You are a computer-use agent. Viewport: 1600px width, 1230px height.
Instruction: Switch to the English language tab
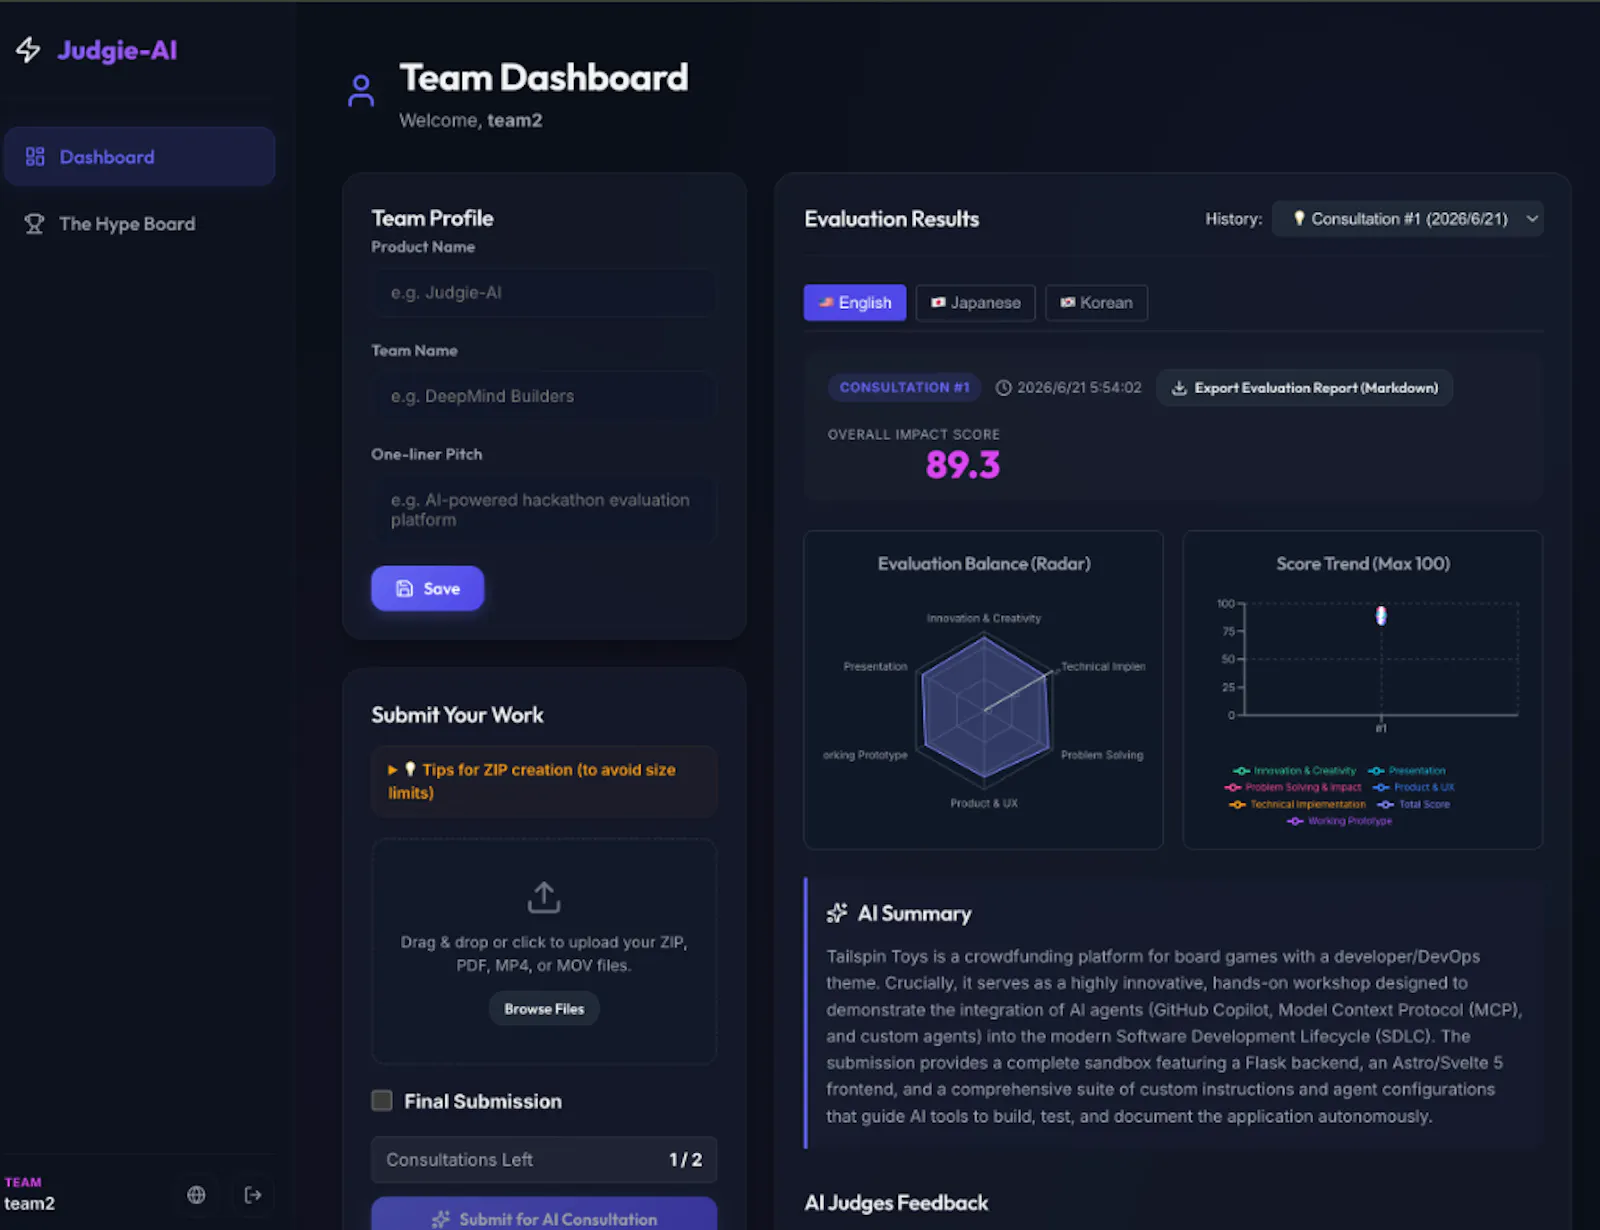point(855,303)
